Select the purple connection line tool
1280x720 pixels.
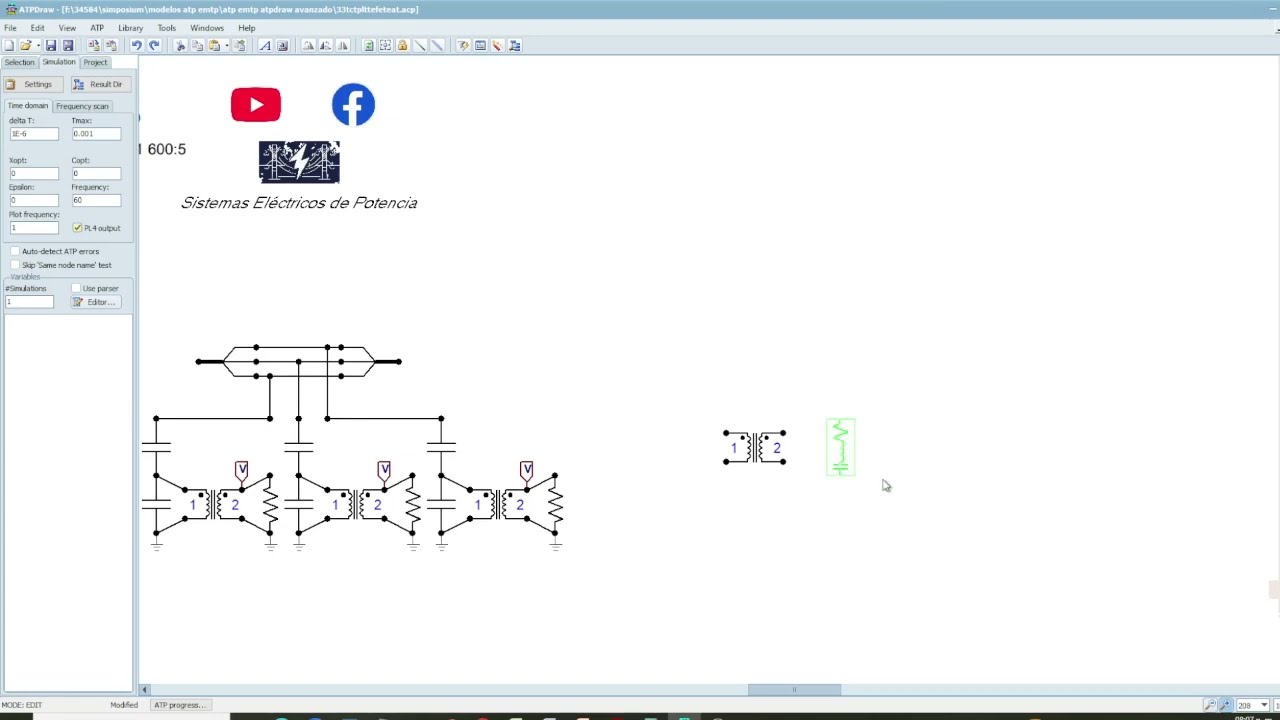coord(437,45)
